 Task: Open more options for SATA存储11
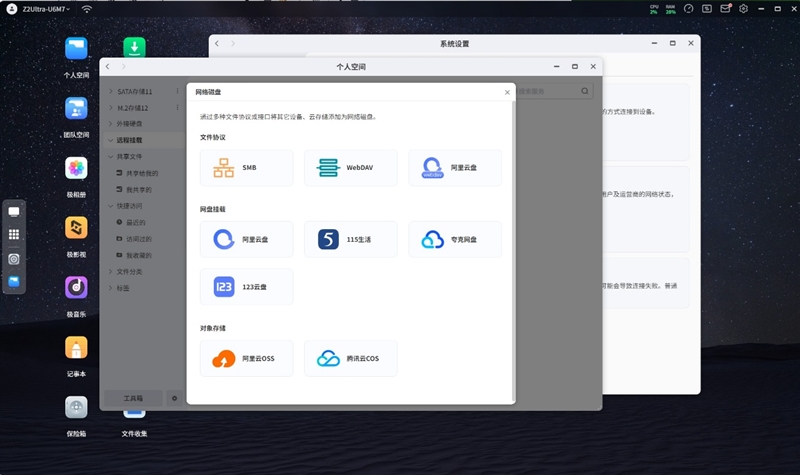pyautogui.click(x=178, y=91)
